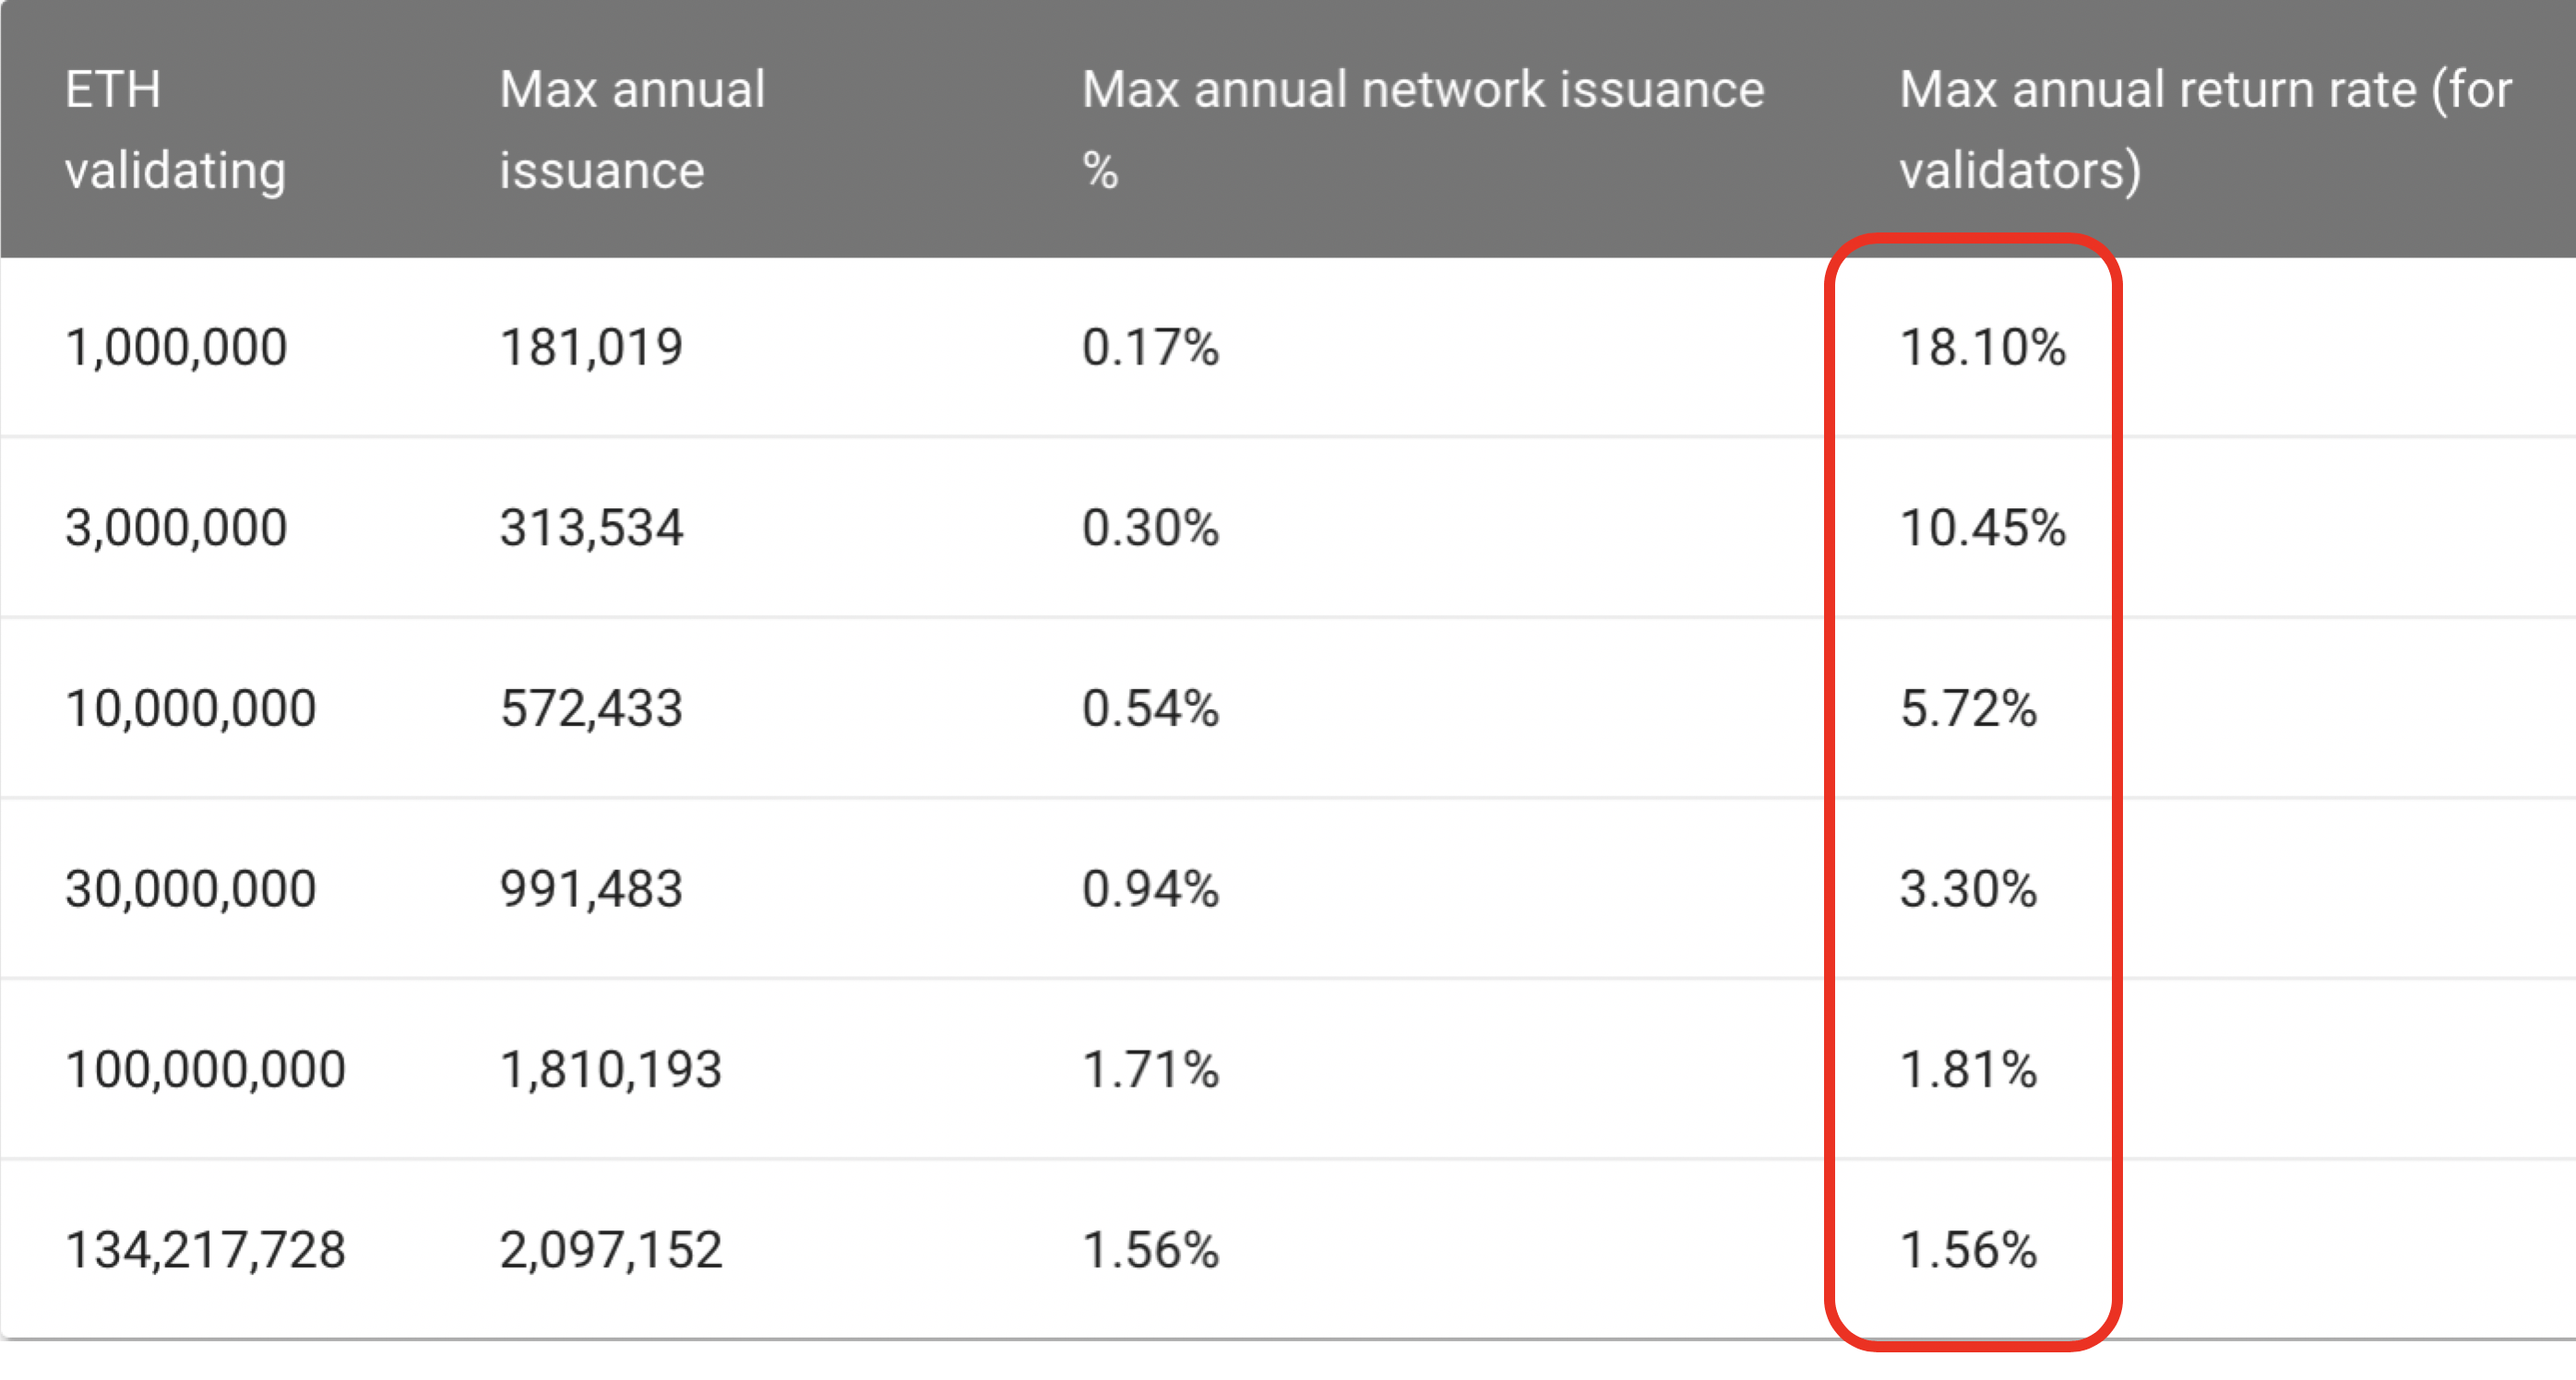Click the 1.81% return rate value
This screenshot has width=2576, height=1380.
(1968, 1070)
